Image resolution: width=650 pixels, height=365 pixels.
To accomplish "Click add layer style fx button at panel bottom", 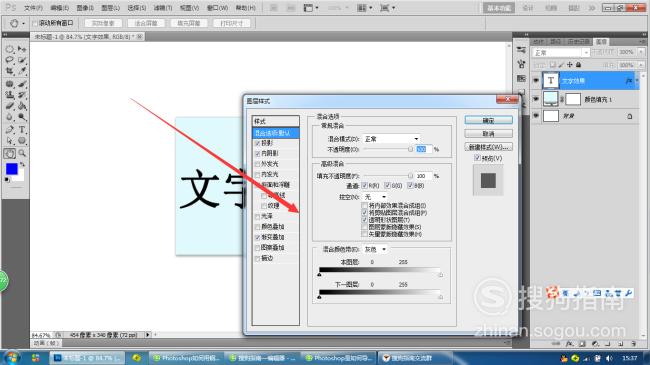I will point(570,343).
